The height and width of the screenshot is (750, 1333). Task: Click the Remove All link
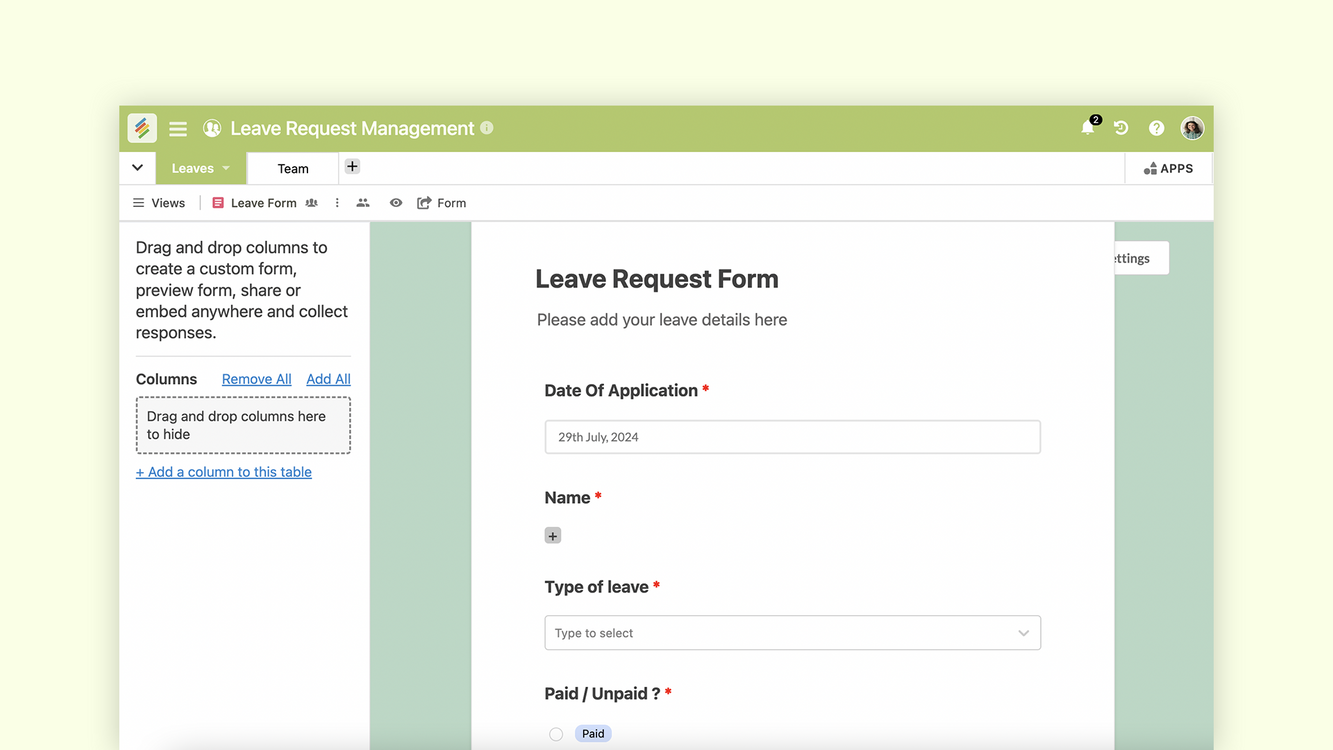256,379
